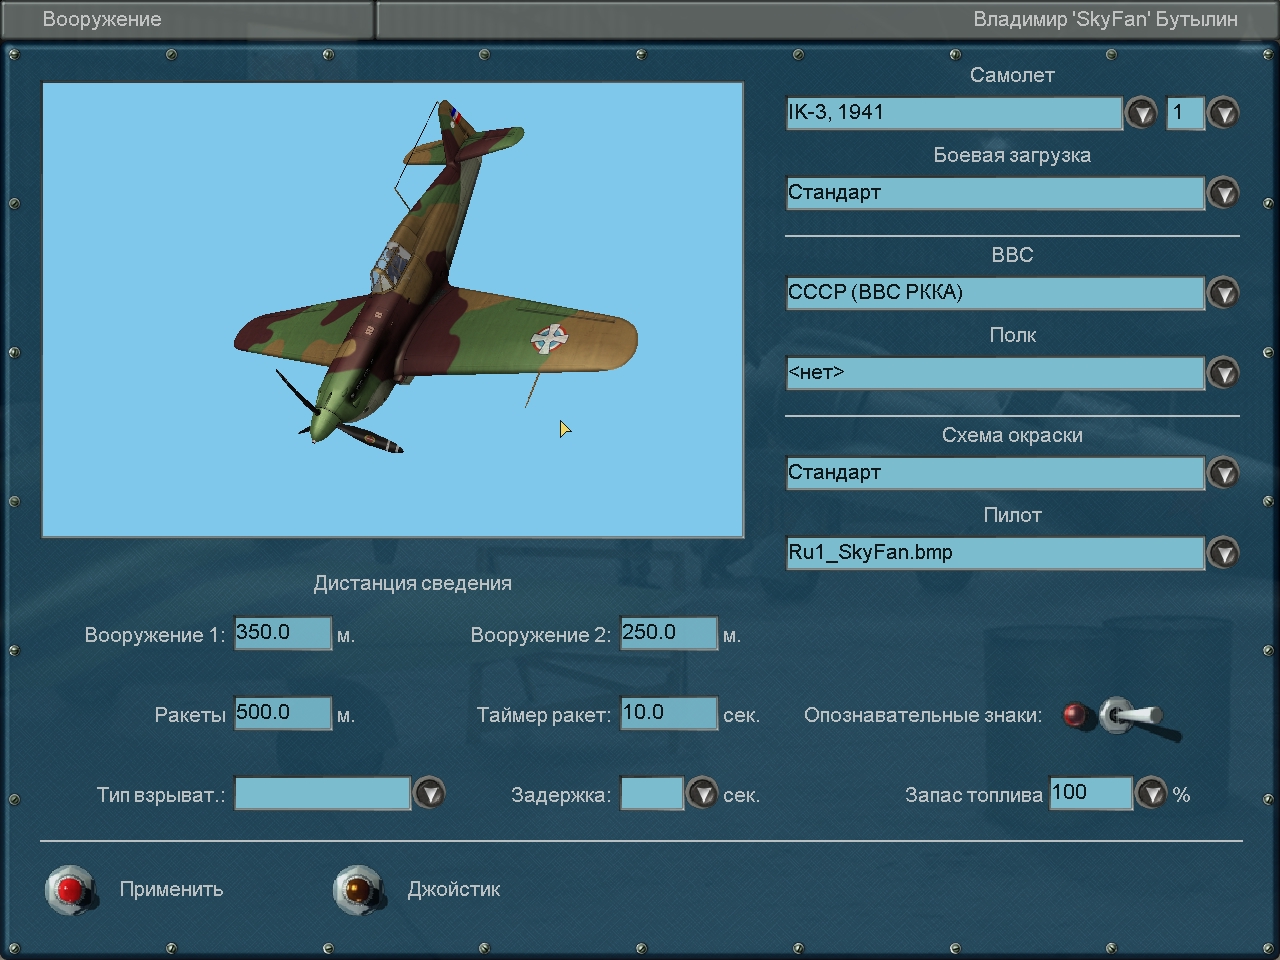Open the Тип взрыват. fuze type dropdown

[429, 794]
